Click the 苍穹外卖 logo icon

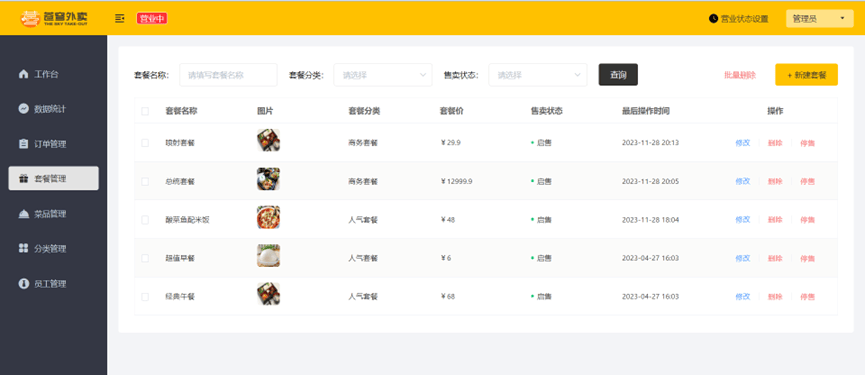[x=29, y=18]
